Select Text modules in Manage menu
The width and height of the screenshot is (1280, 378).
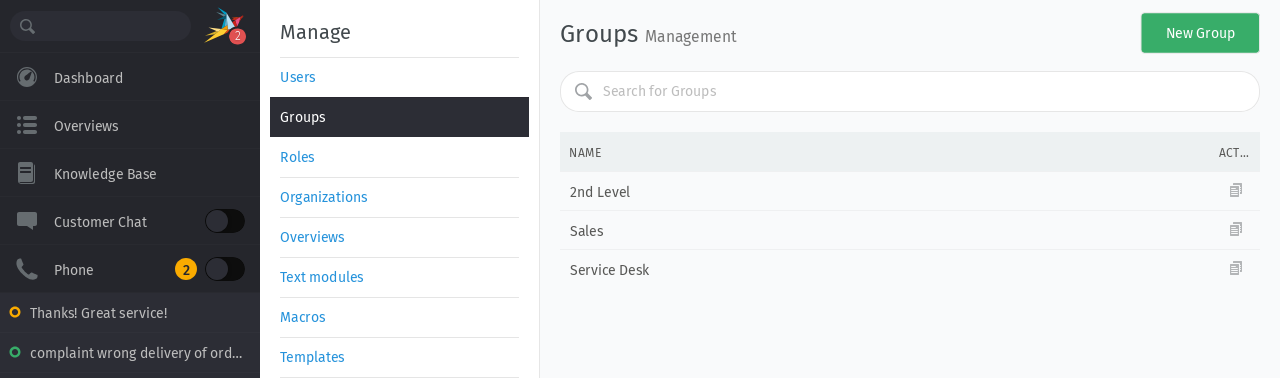coord(399,277)
